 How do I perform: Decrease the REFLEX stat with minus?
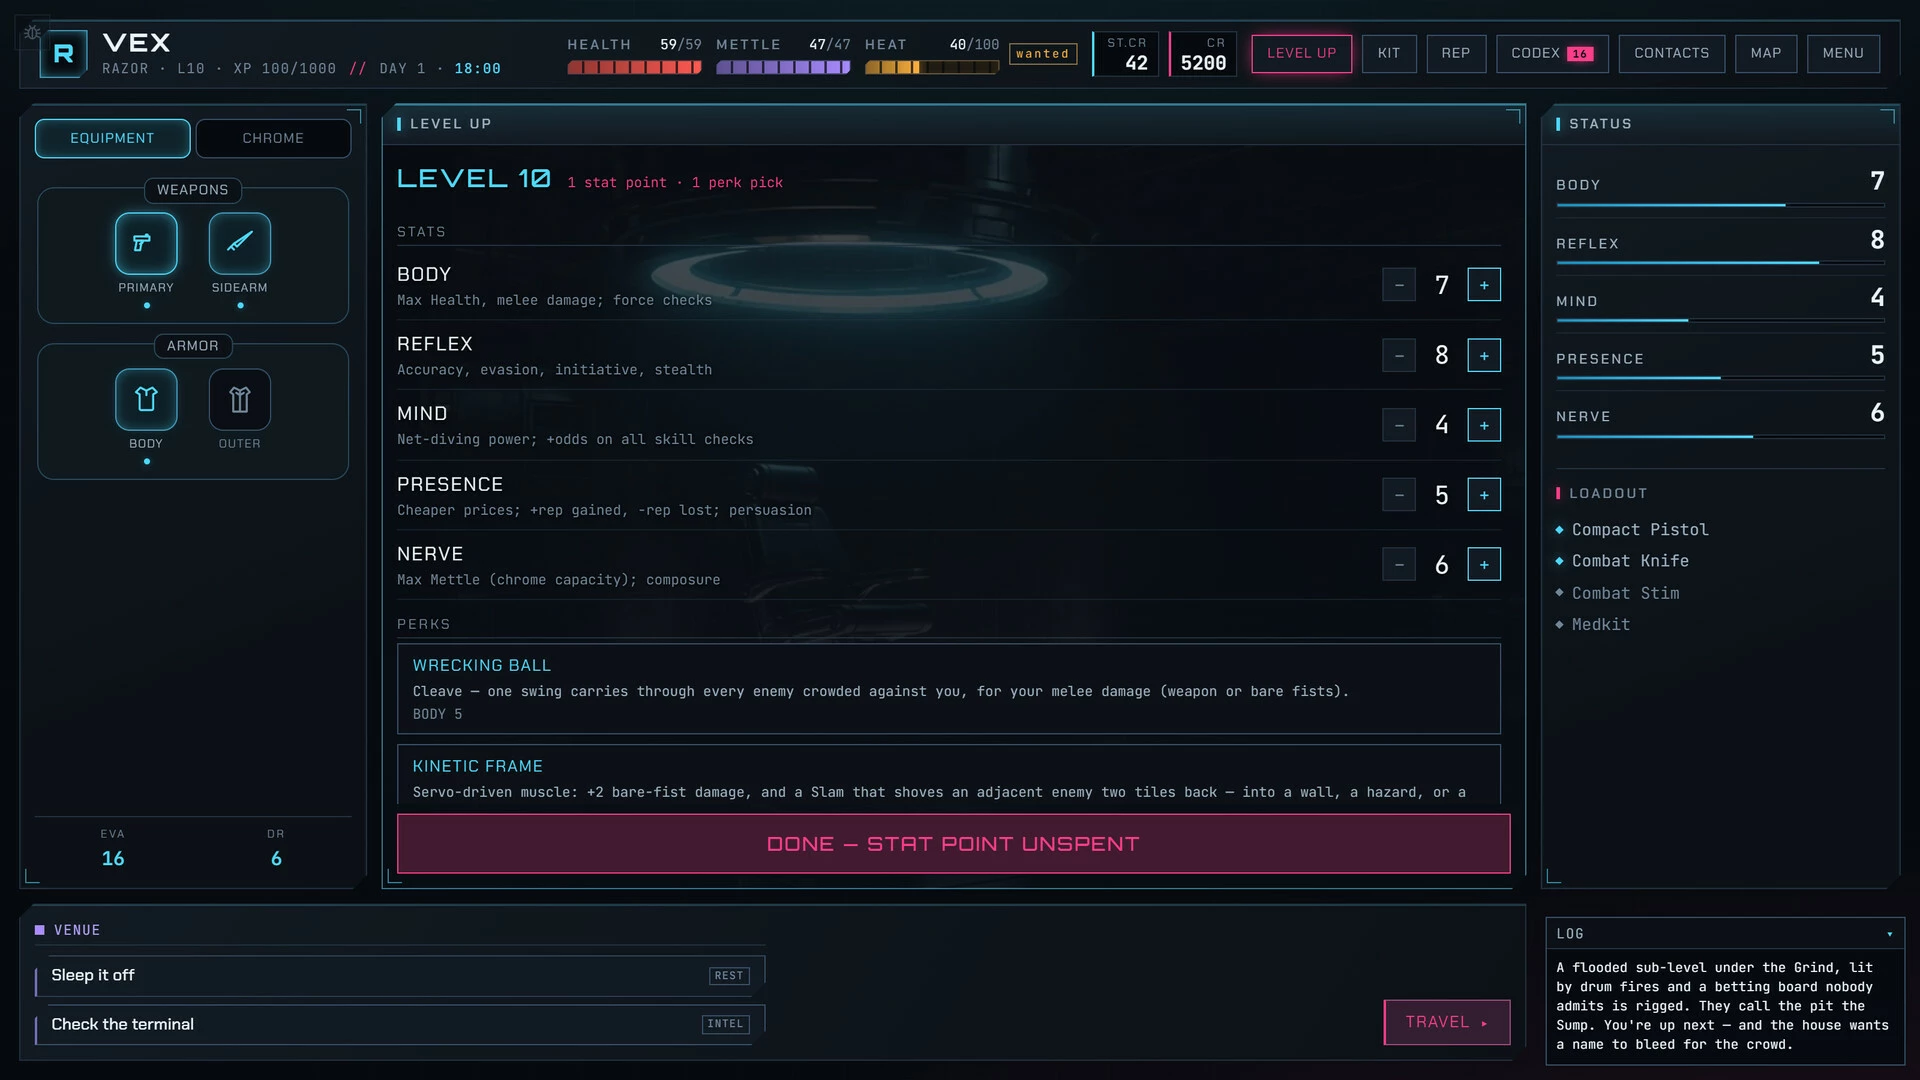pos(1399,355)
